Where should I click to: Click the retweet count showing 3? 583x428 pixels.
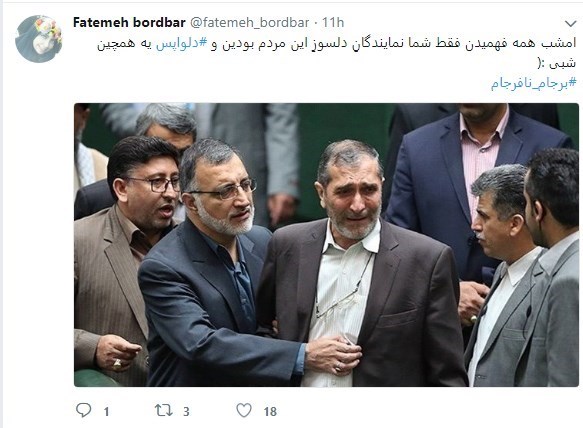click(186, 412)
